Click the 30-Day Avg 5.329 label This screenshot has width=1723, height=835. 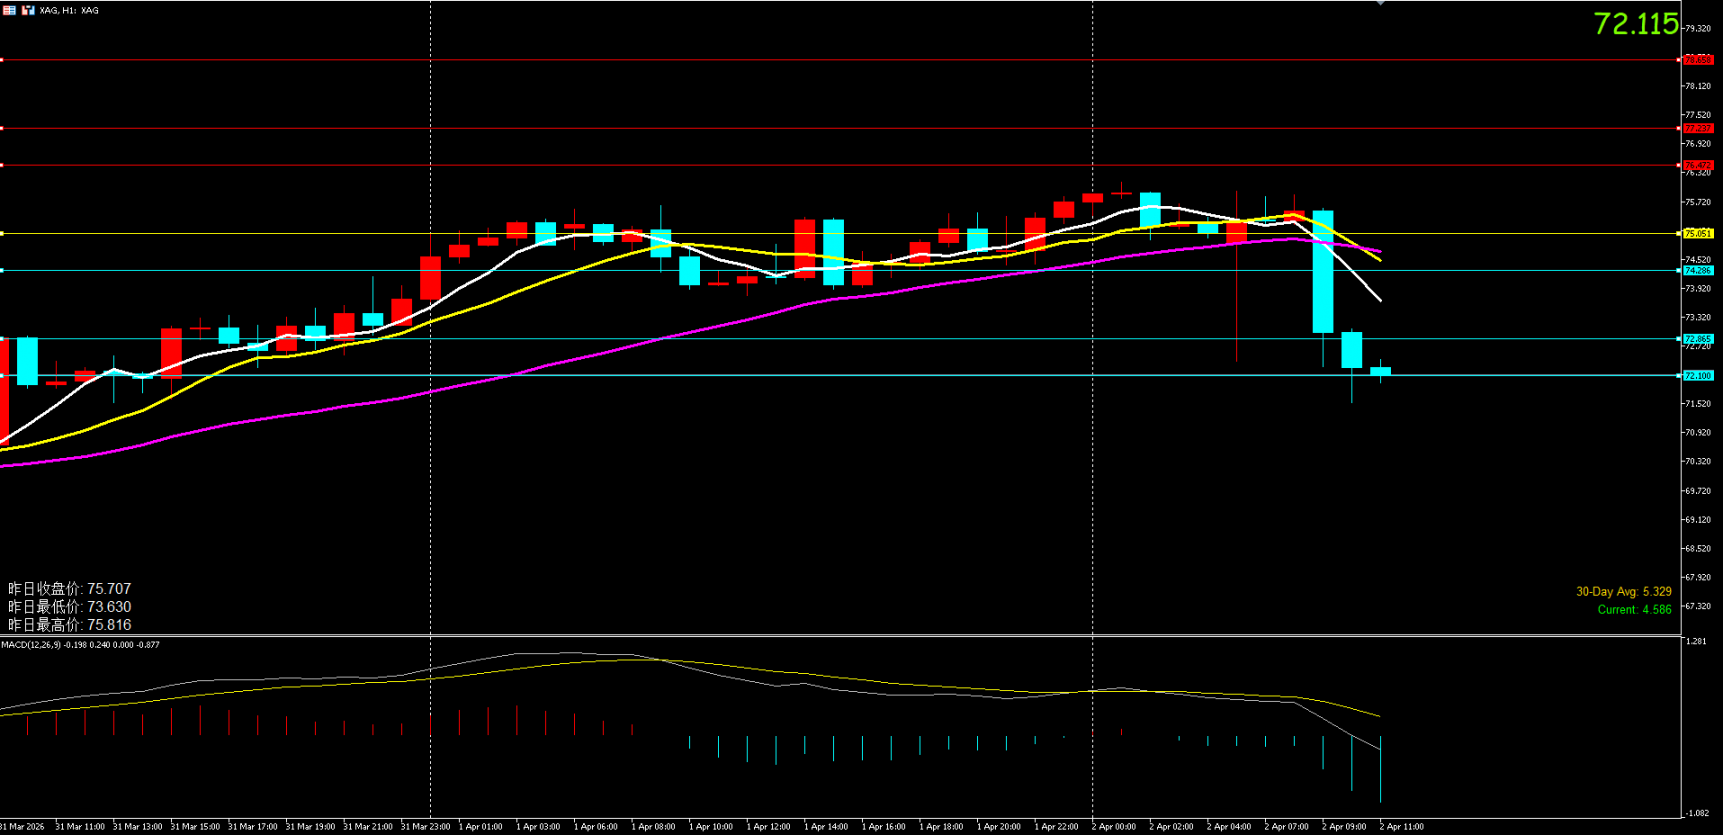pyautogui.click(x=1623, y=592)
